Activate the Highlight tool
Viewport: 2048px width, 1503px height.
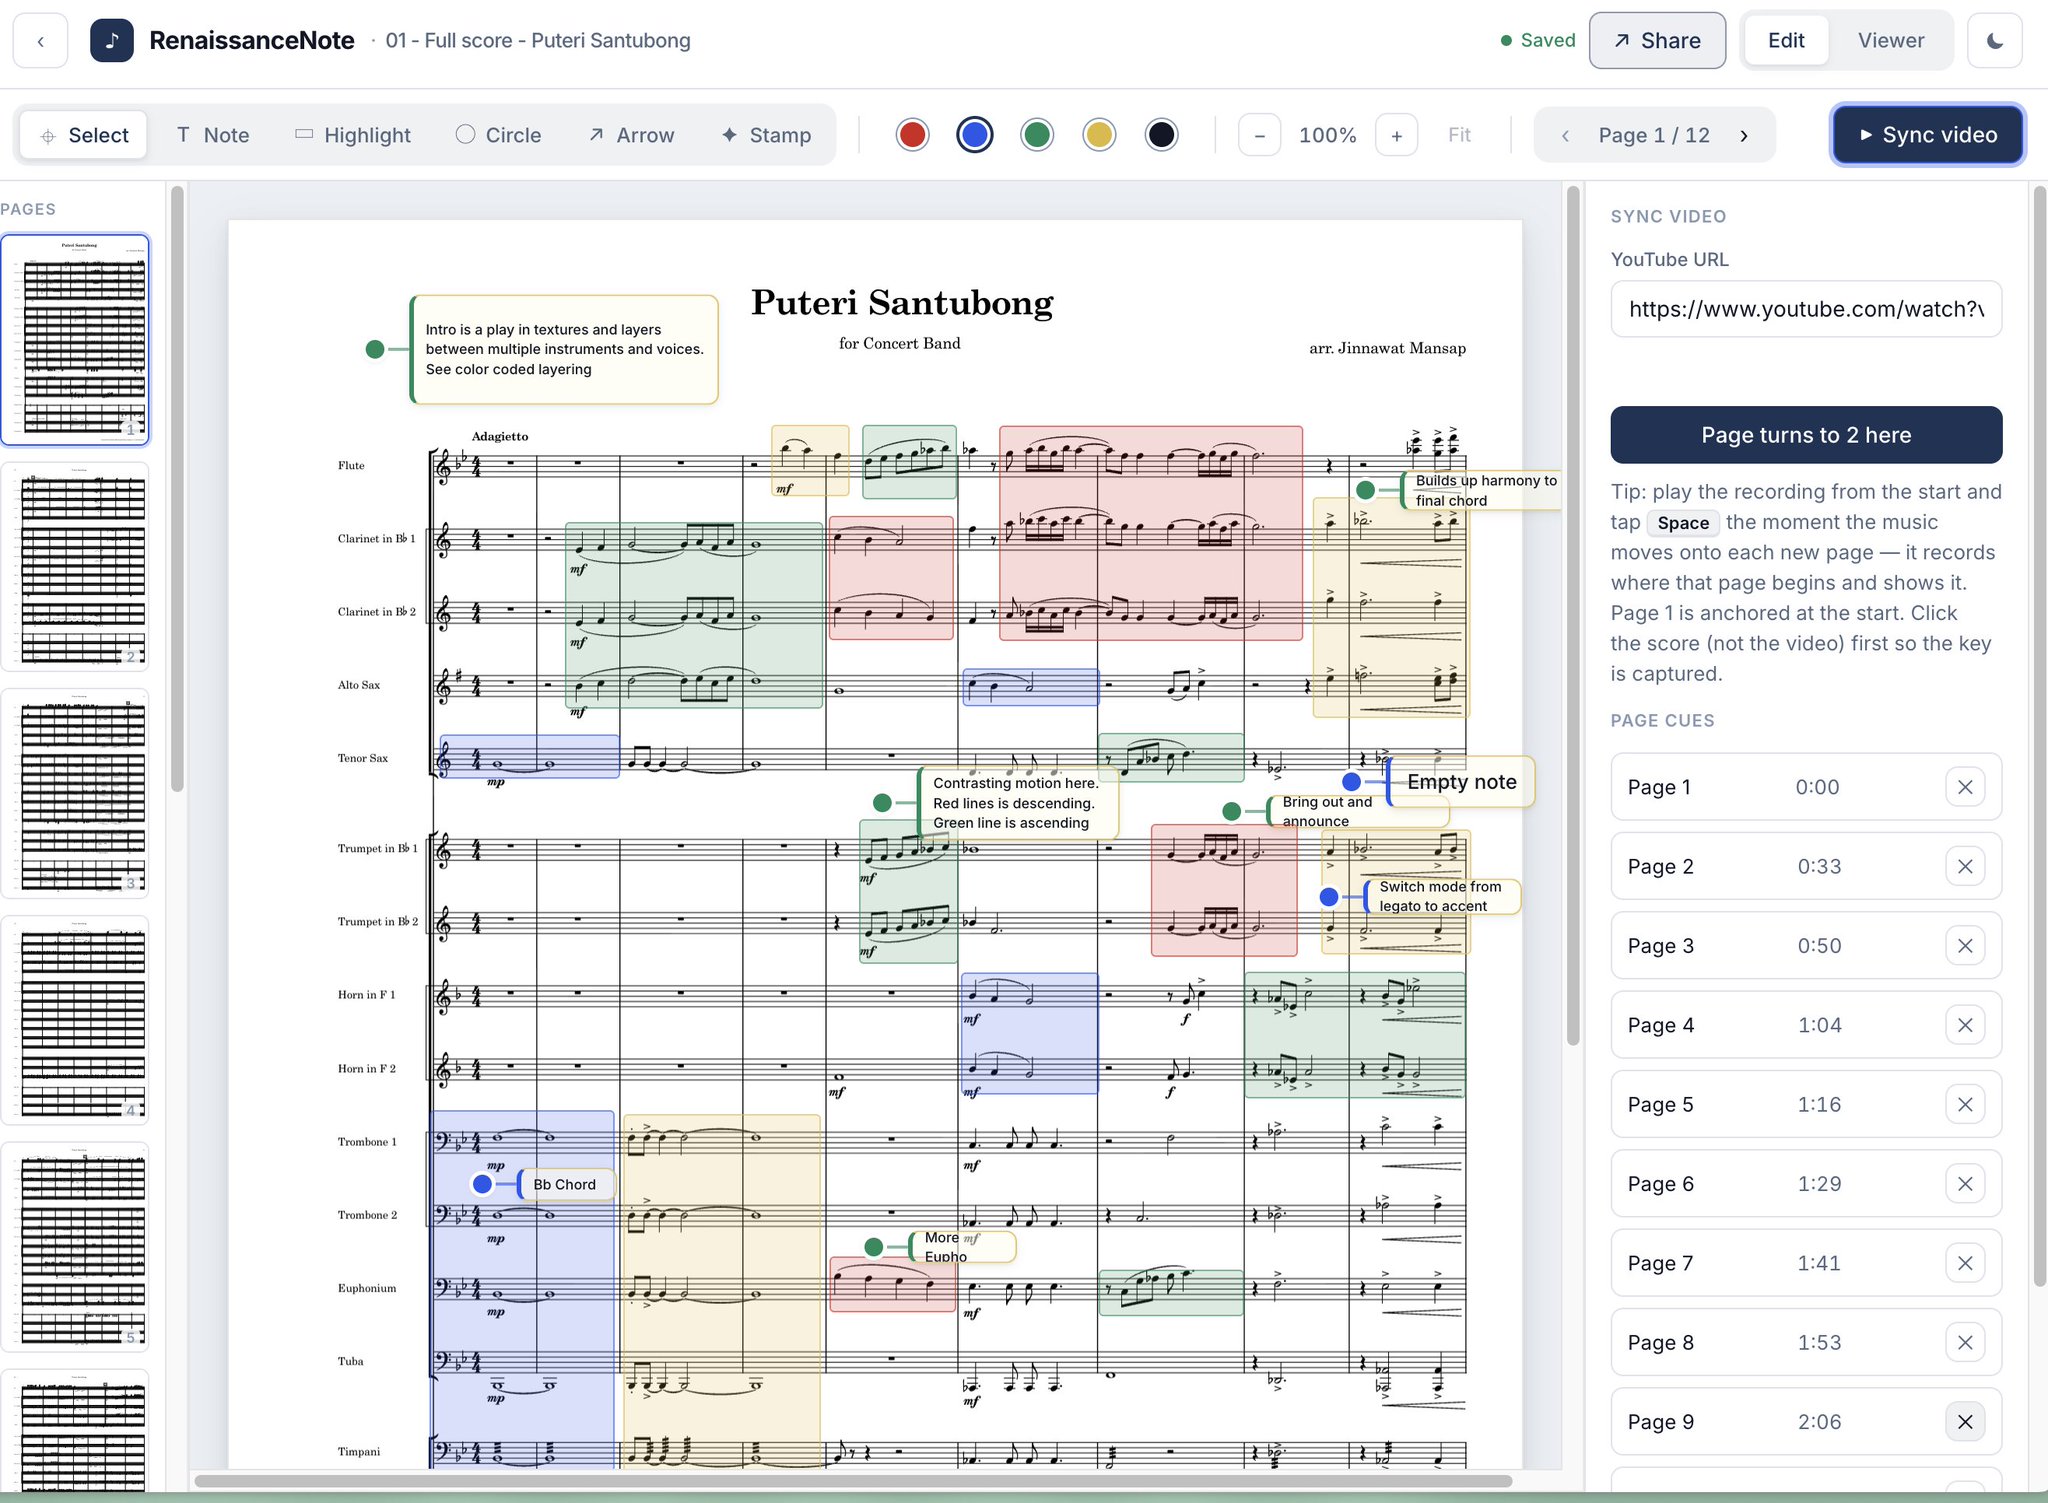pos(353,135)
